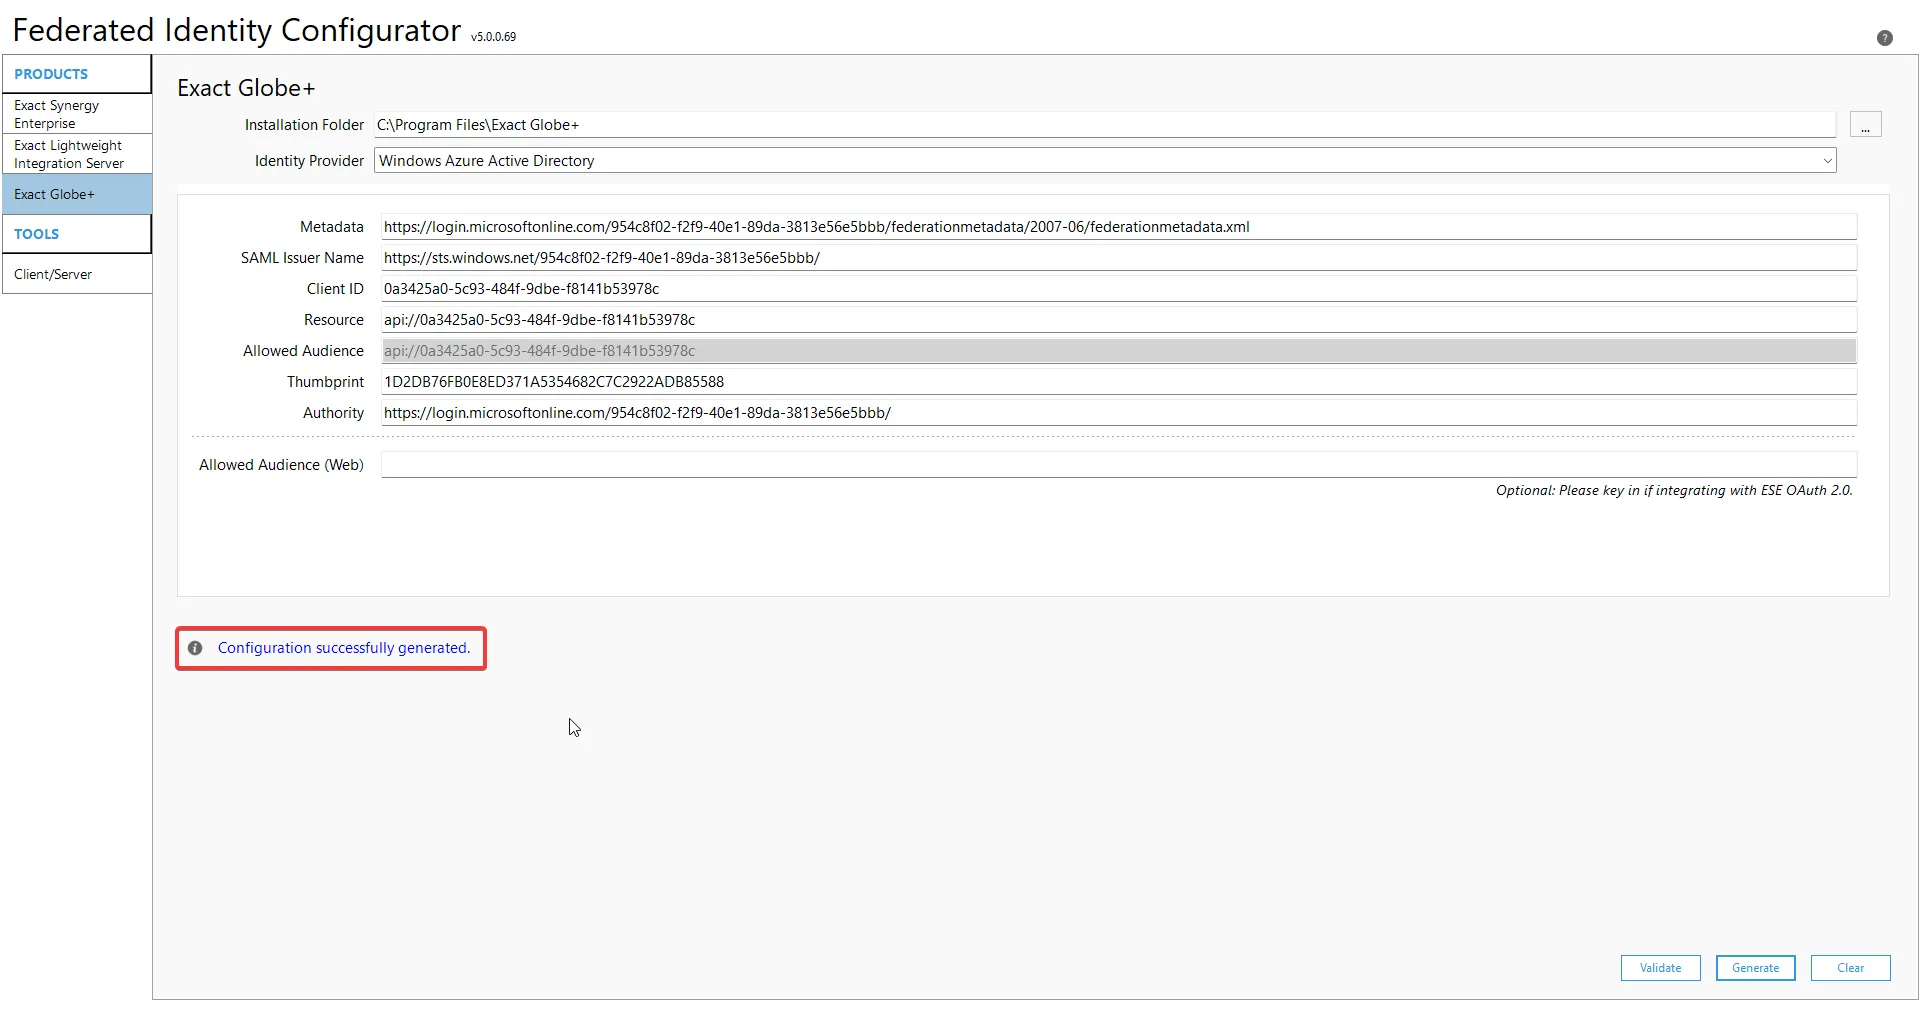
Task: Click the Generate button
Action: pyautogui.click(x=1755, y=968)
